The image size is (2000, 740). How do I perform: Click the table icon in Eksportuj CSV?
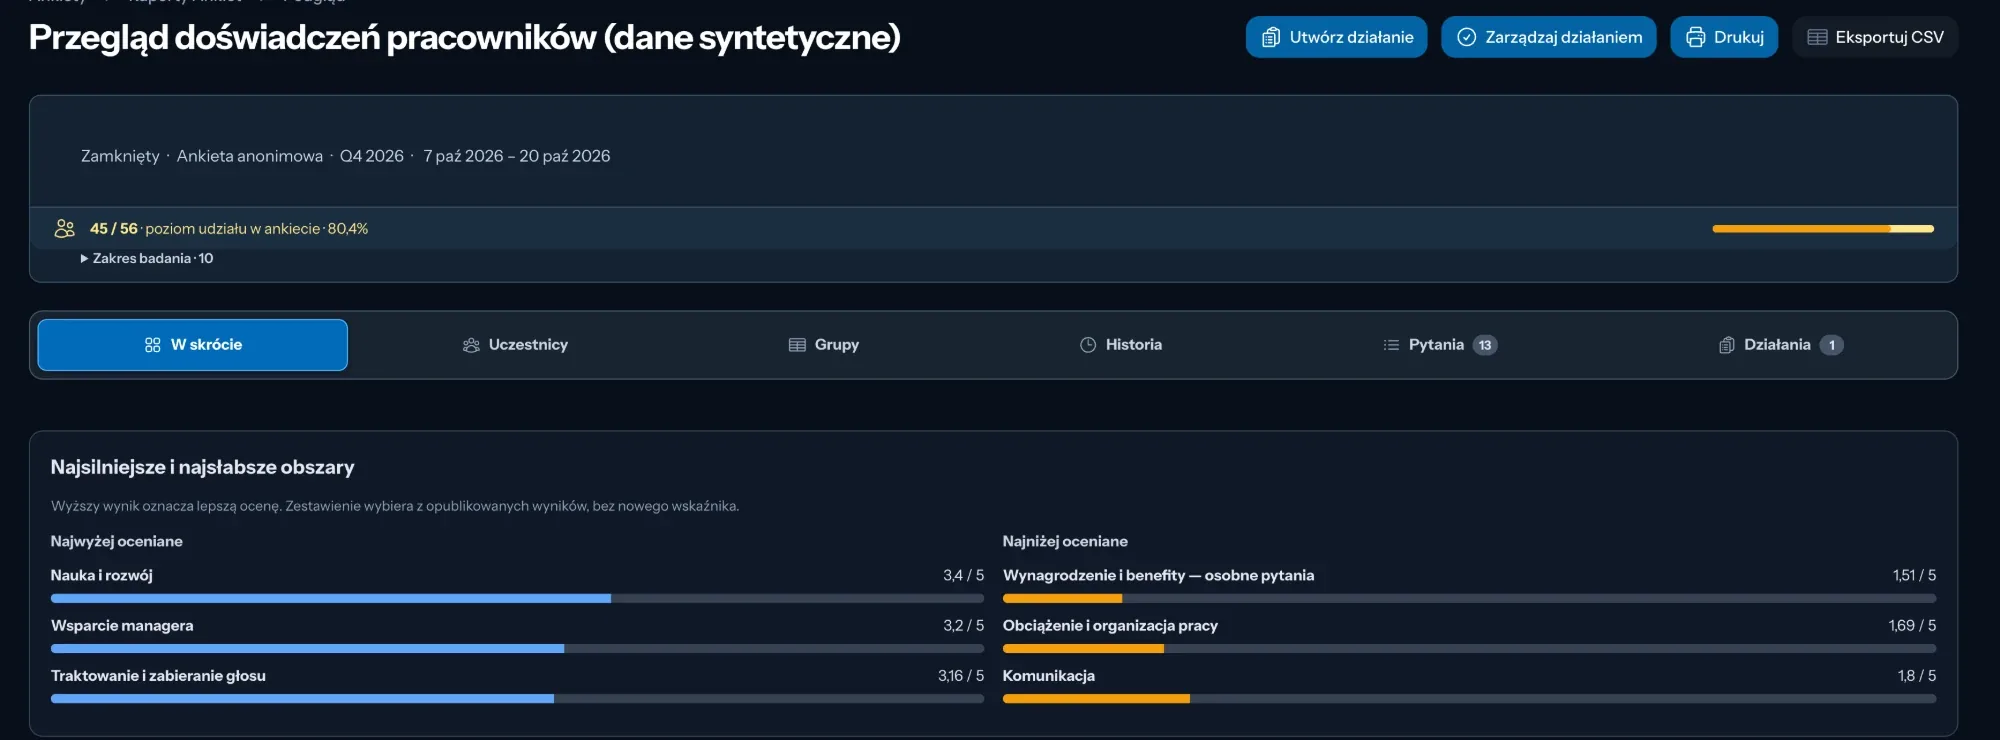click(x=1818, y=37)
